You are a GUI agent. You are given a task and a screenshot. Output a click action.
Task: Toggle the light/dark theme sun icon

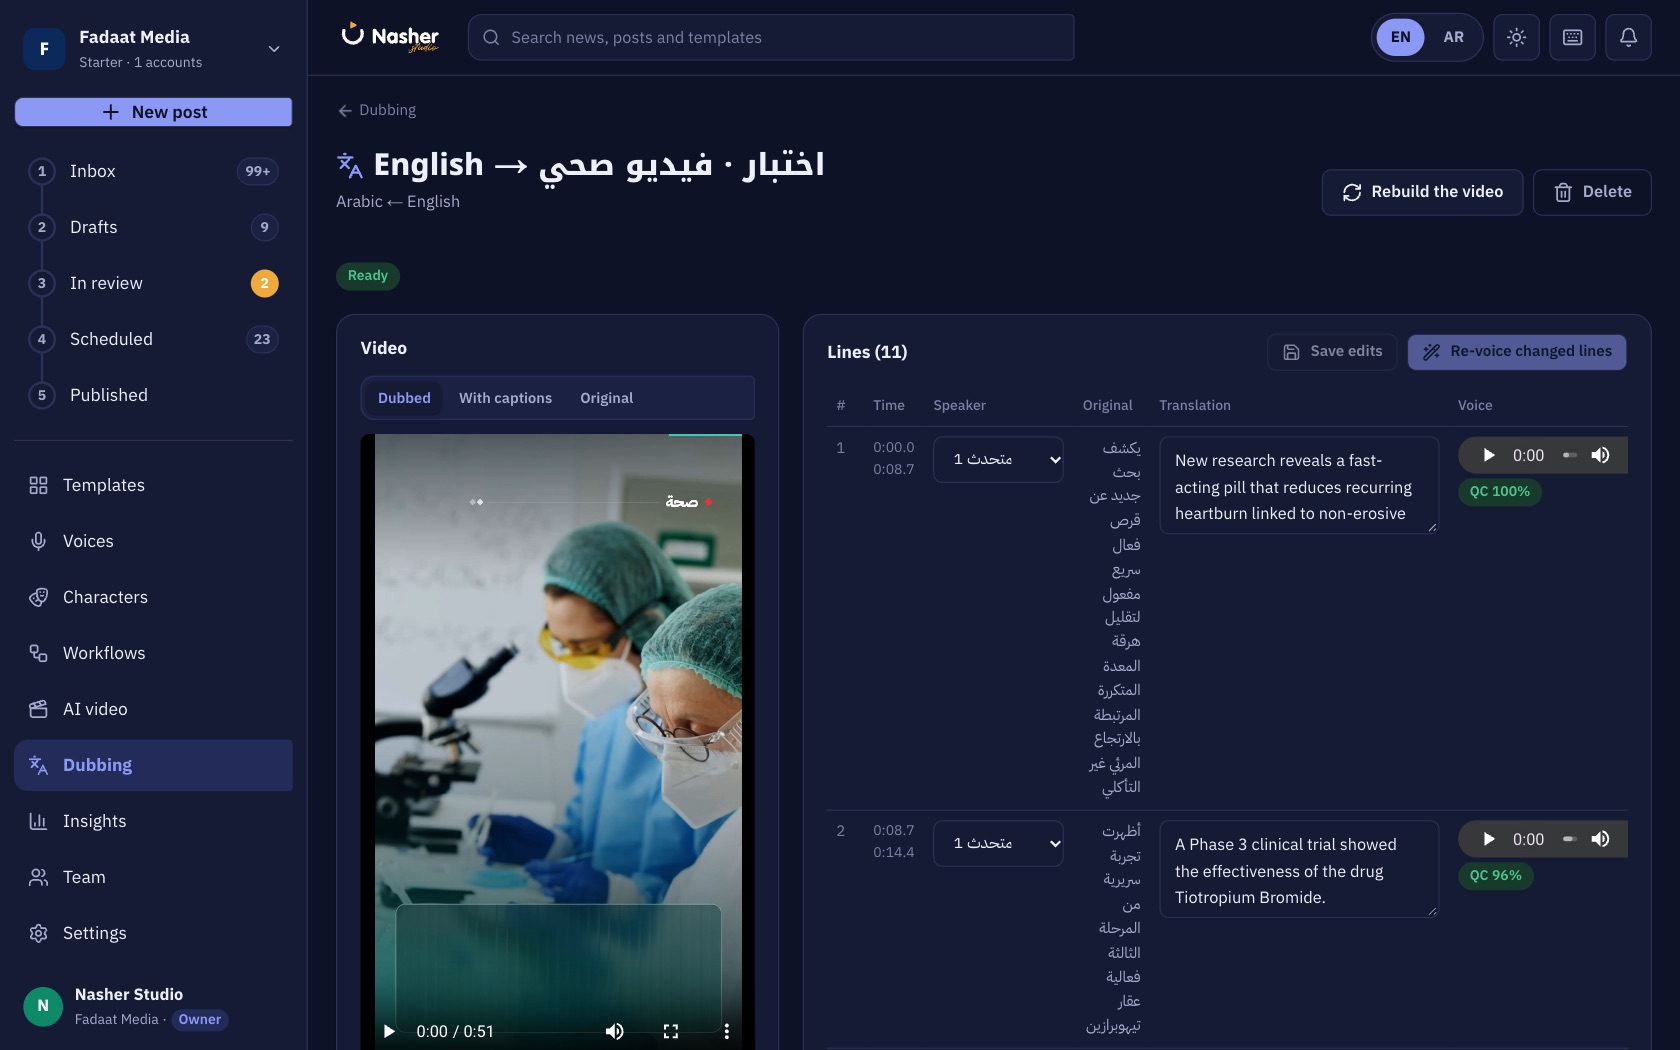click(1516, 38)
